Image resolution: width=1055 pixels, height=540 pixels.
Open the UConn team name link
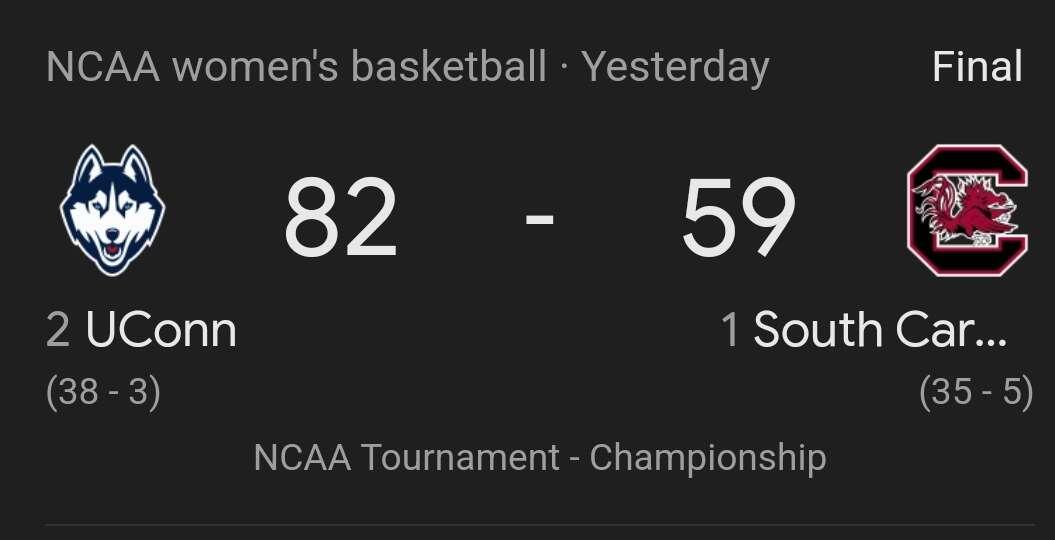pos(161,331)
